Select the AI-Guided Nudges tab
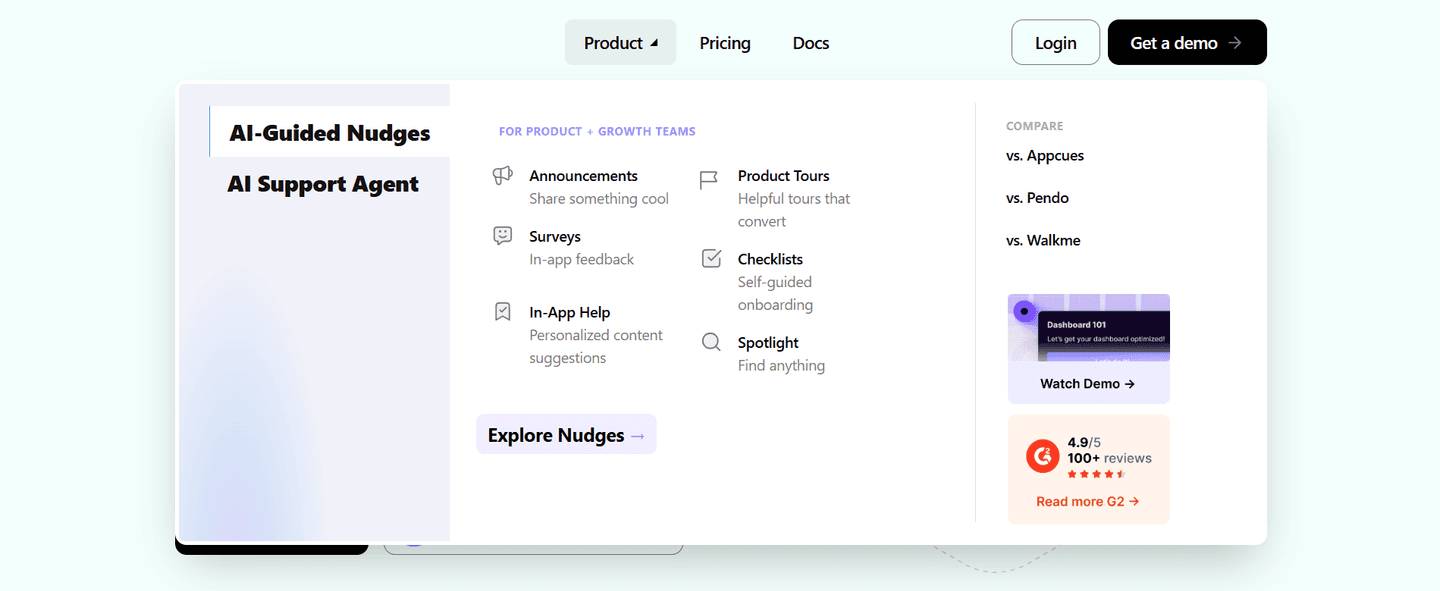The height and width of the screenshot is (591, 1440). (x=330, y=133)
